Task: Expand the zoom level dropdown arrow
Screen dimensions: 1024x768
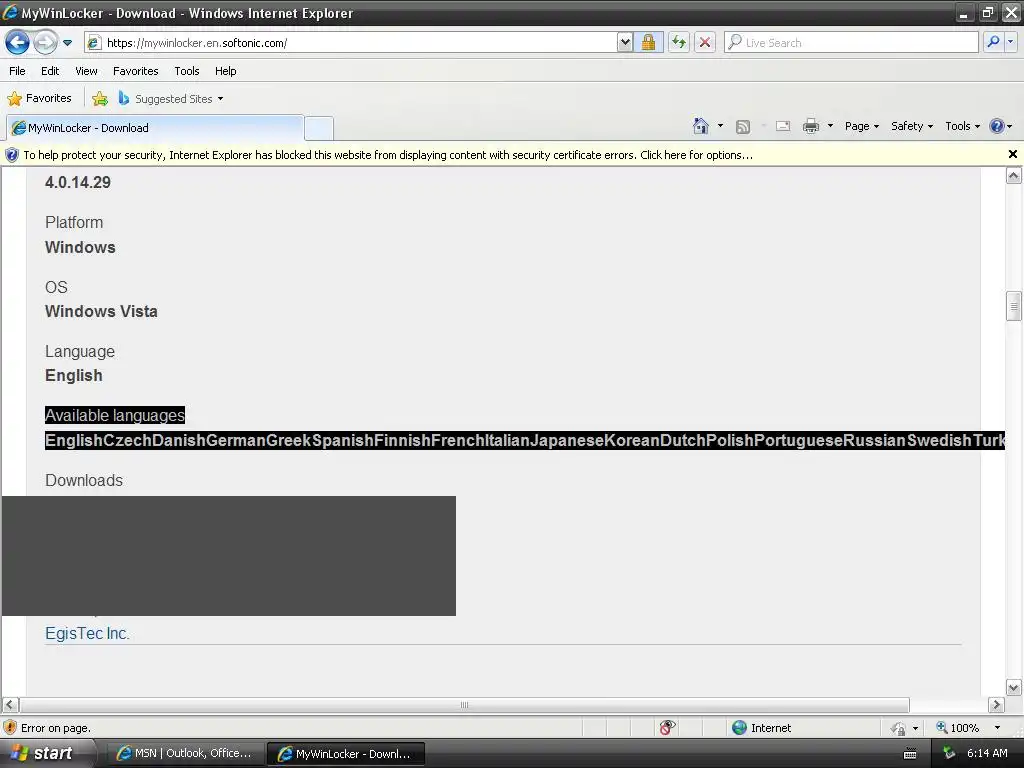Action: click(x=997, y=728)
